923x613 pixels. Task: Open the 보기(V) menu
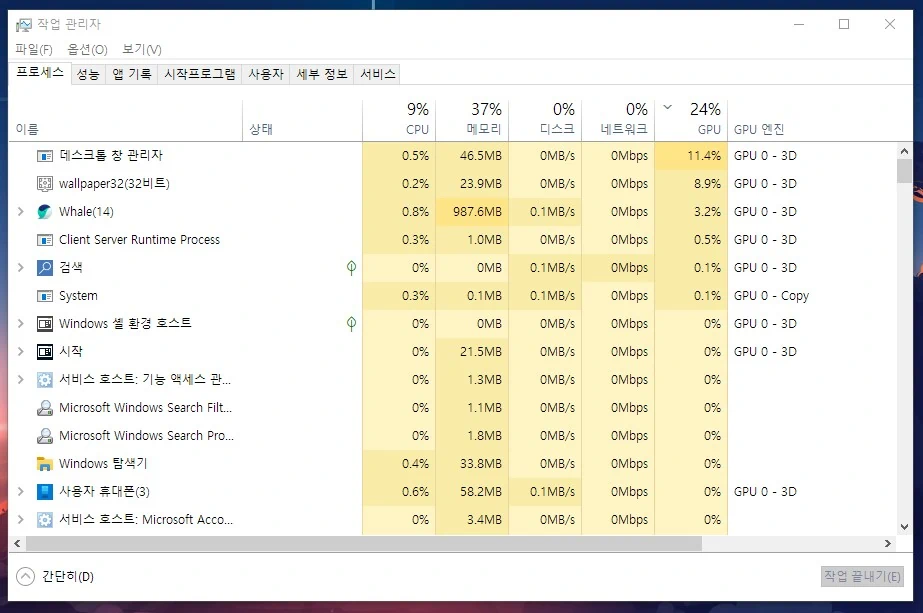click(x=140, y=48)
